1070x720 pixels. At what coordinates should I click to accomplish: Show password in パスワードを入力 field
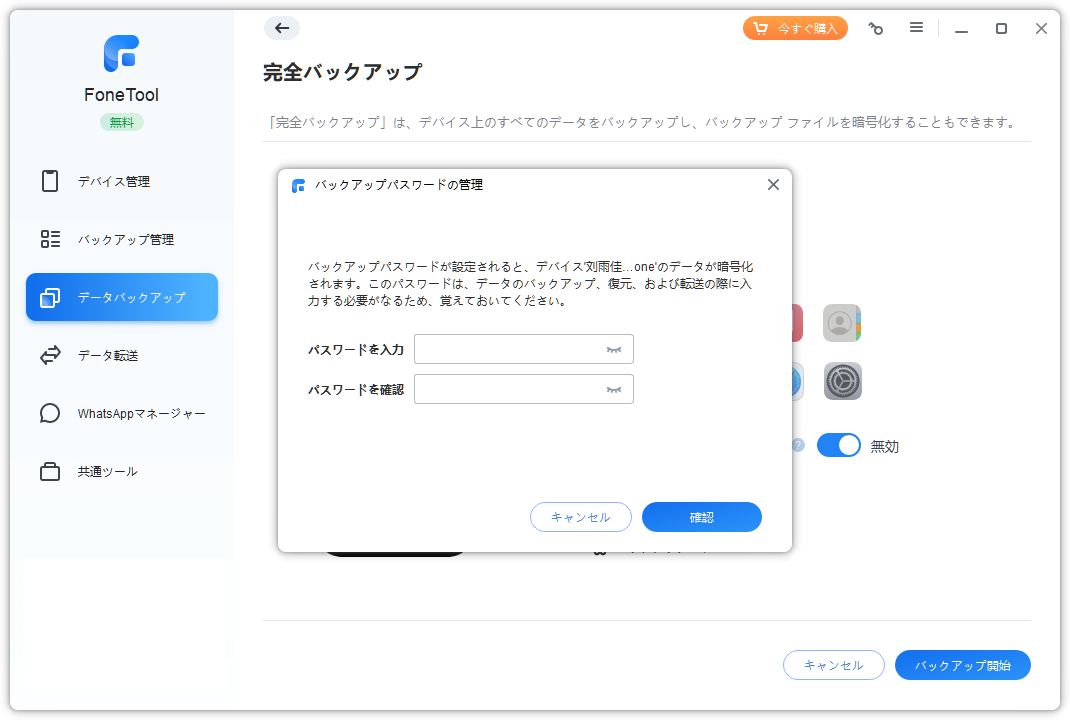(614, 349)
